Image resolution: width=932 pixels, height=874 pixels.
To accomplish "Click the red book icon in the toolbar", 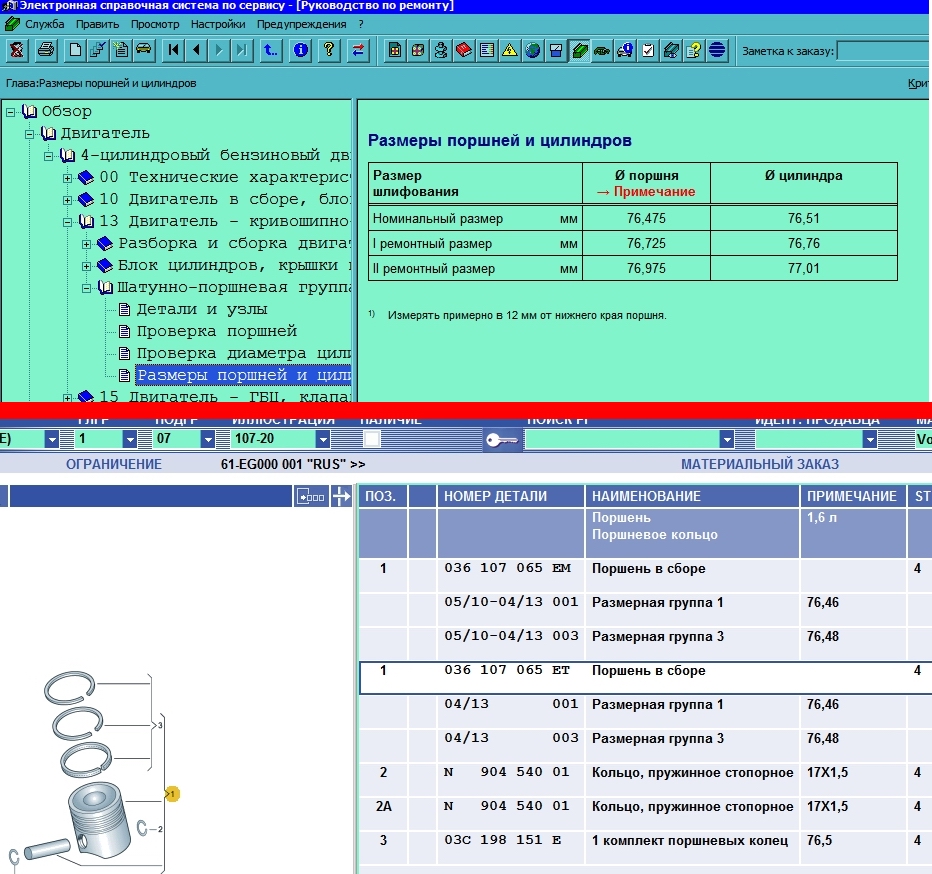I will coord(463,50).
